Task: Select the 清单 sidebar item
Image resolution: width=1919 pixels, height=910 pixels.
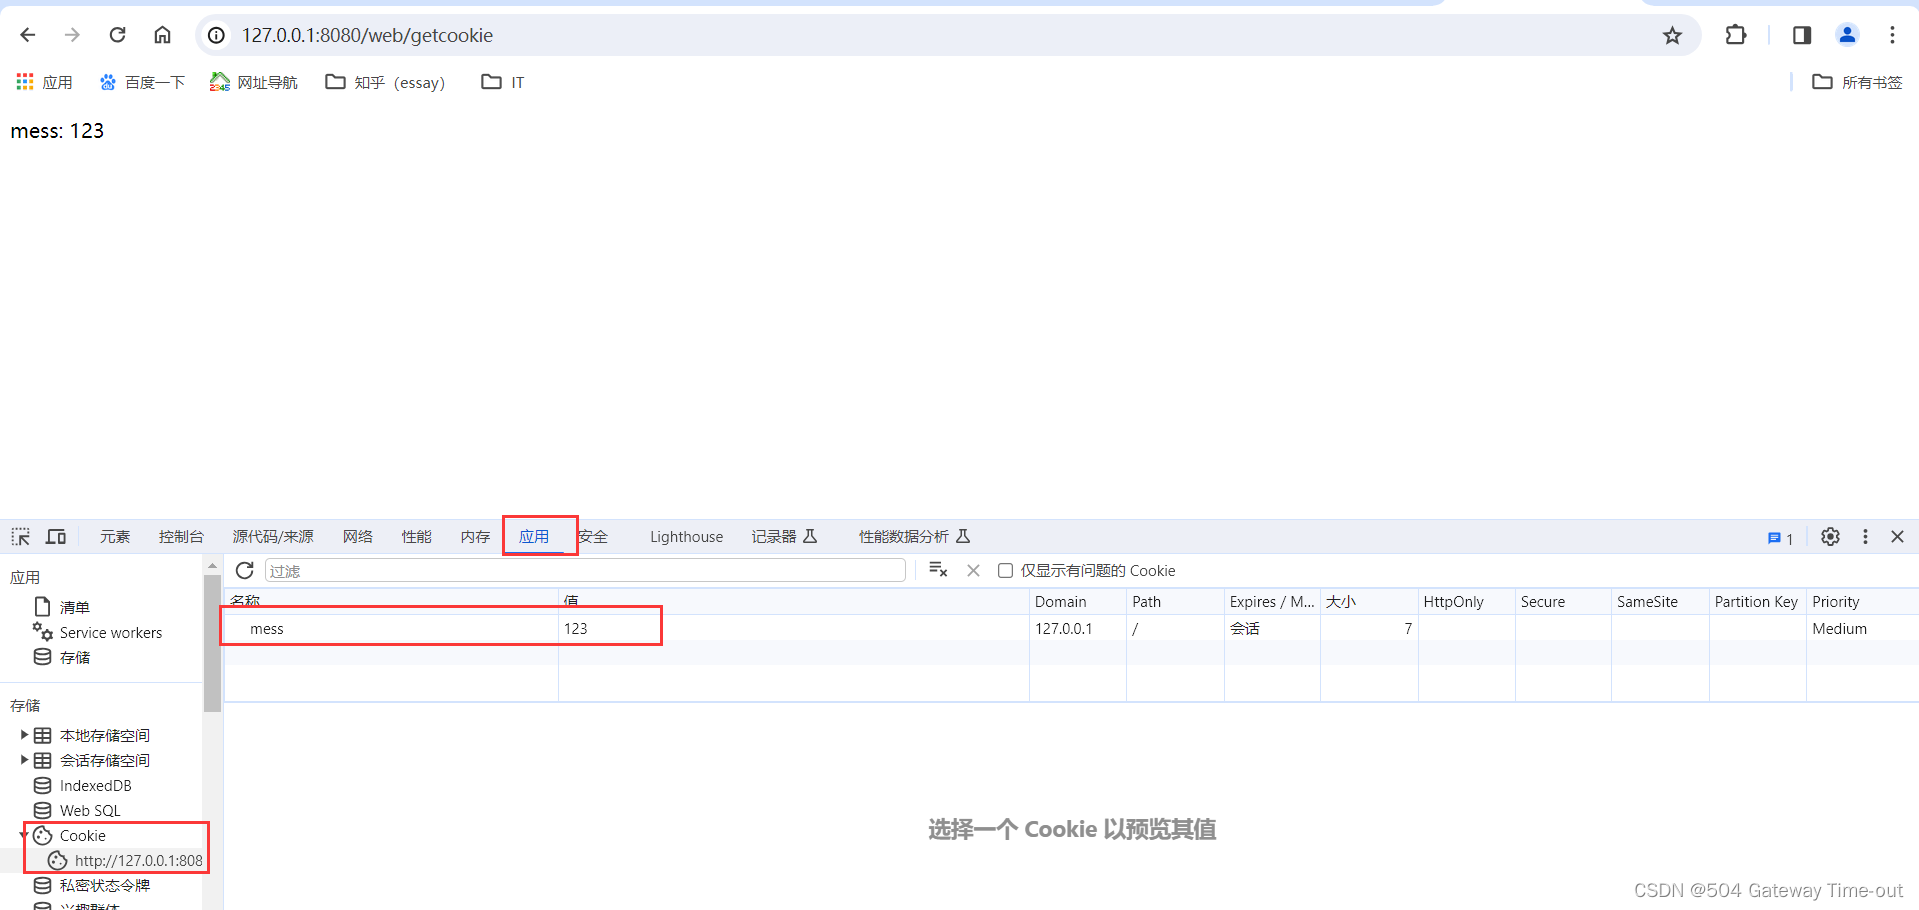Action: click(75, 607)
